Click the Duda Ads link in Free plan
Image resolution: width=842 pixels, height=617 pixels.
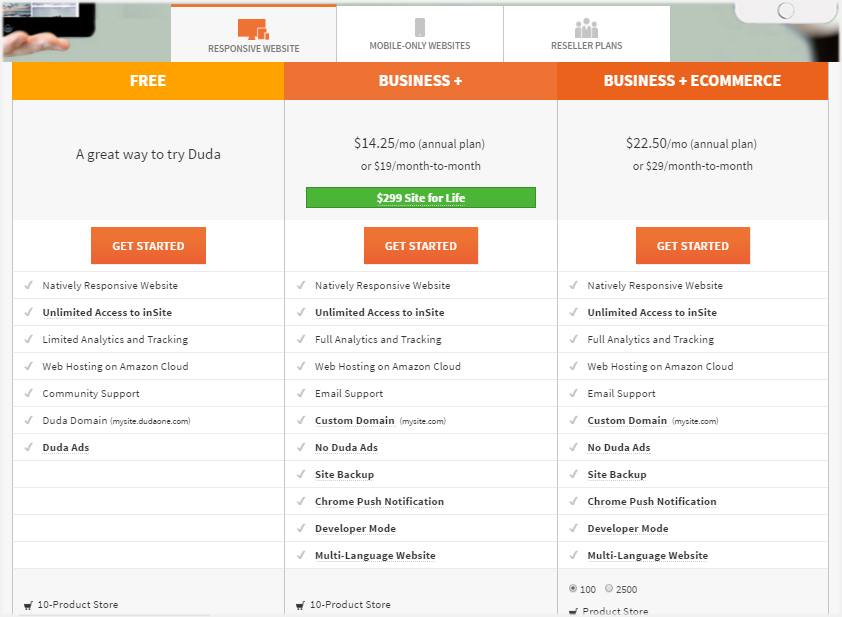tap(66, 447)
